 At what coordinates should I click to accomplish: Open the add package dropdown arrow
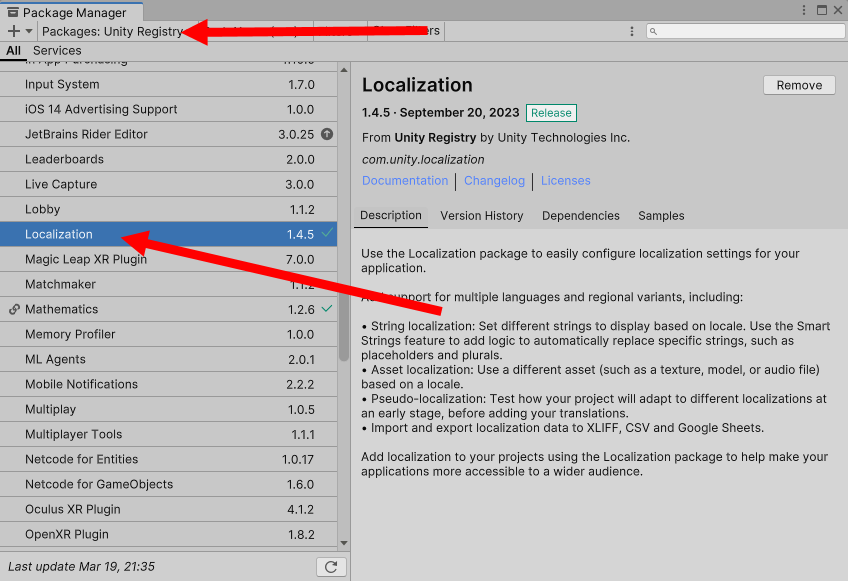pos(29,31)
